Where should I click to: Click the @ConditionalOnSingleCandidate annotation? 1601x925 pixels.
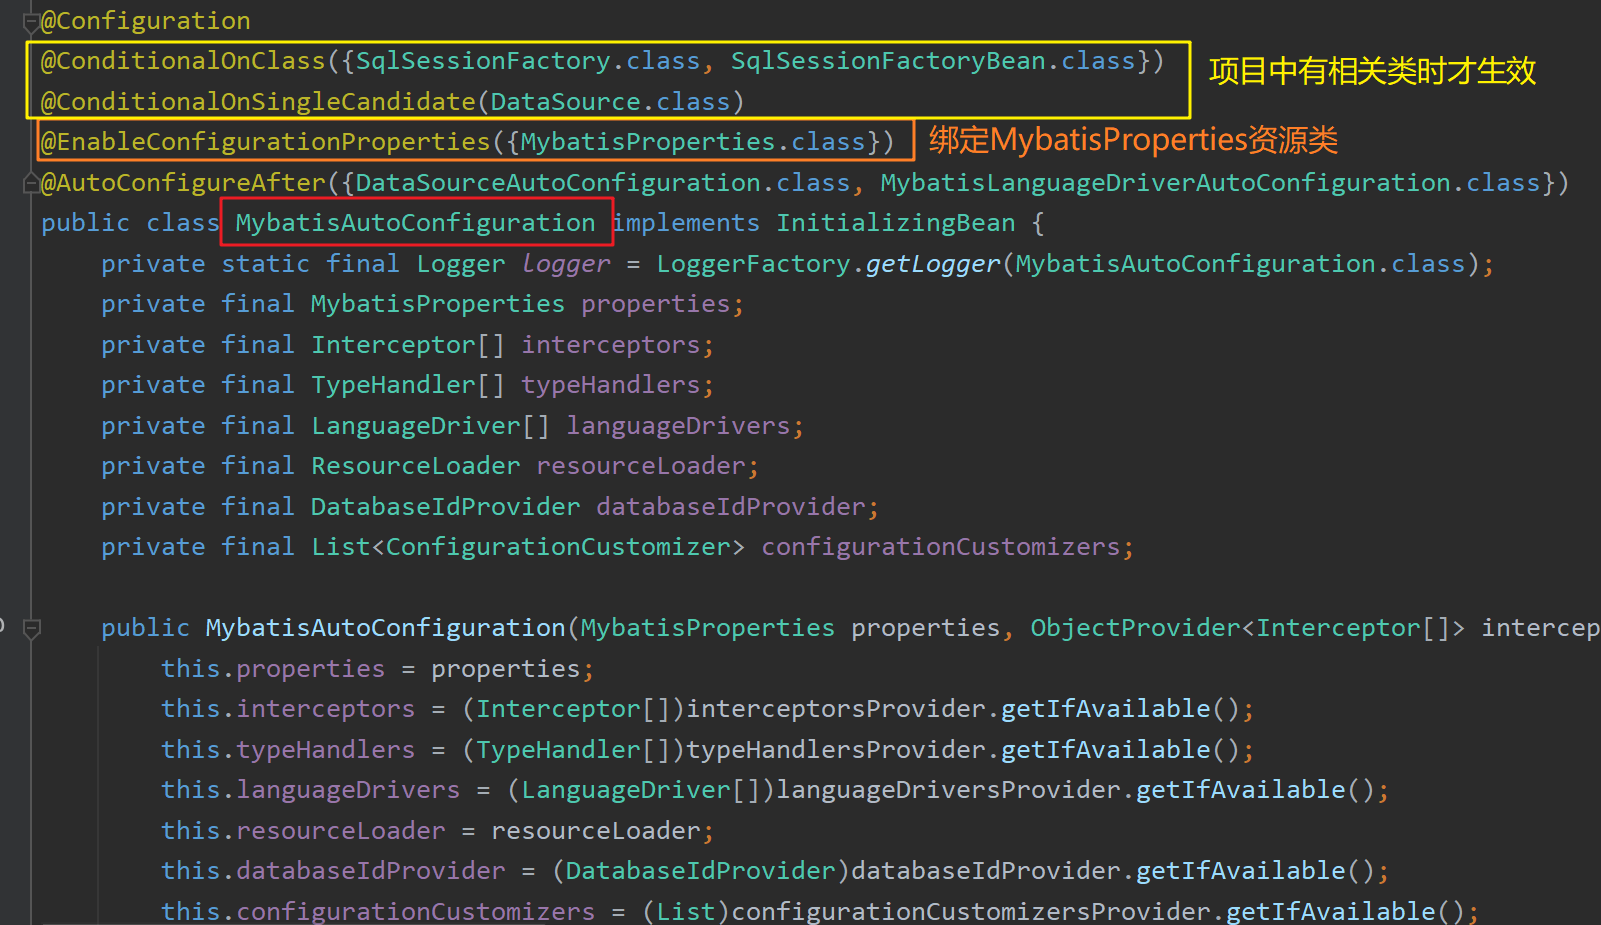pyautogui.click(x=258, y=102)
